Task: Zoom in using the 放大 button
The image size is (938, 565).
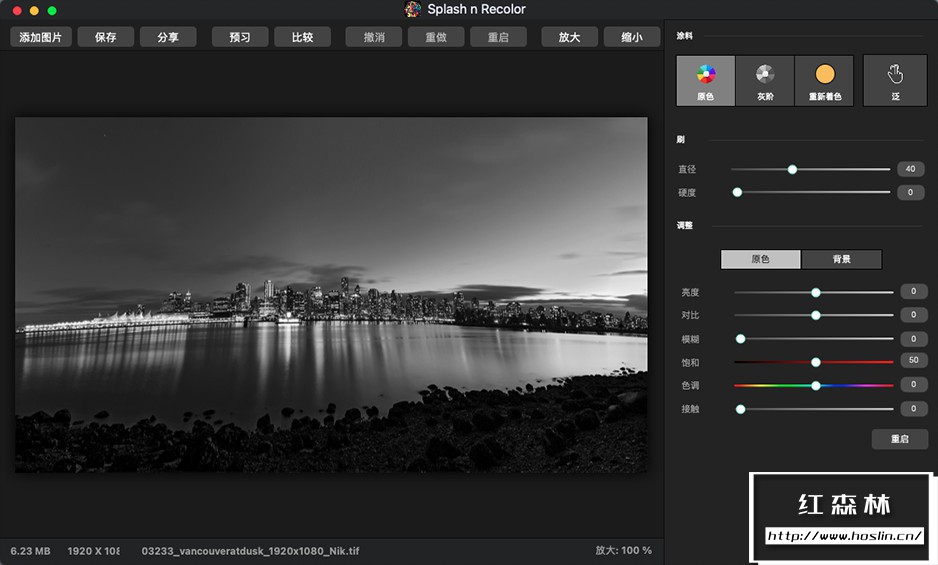Action: click(569, 37)
